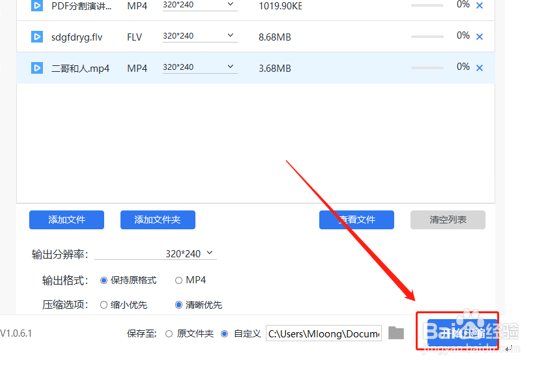Click the 清空列表 button
The width and height of the screenshot is (551, 368).
[448, 220]
